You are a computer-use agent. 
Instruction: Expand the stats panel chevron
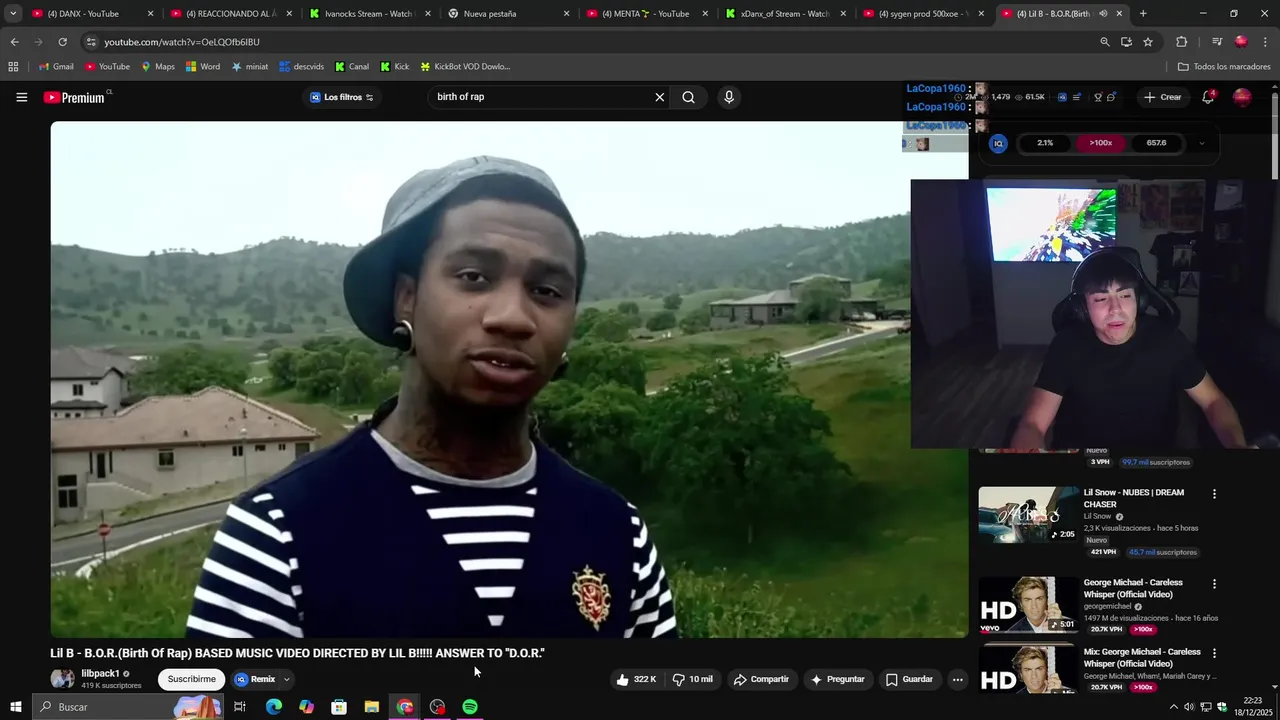pos(1201,143)
